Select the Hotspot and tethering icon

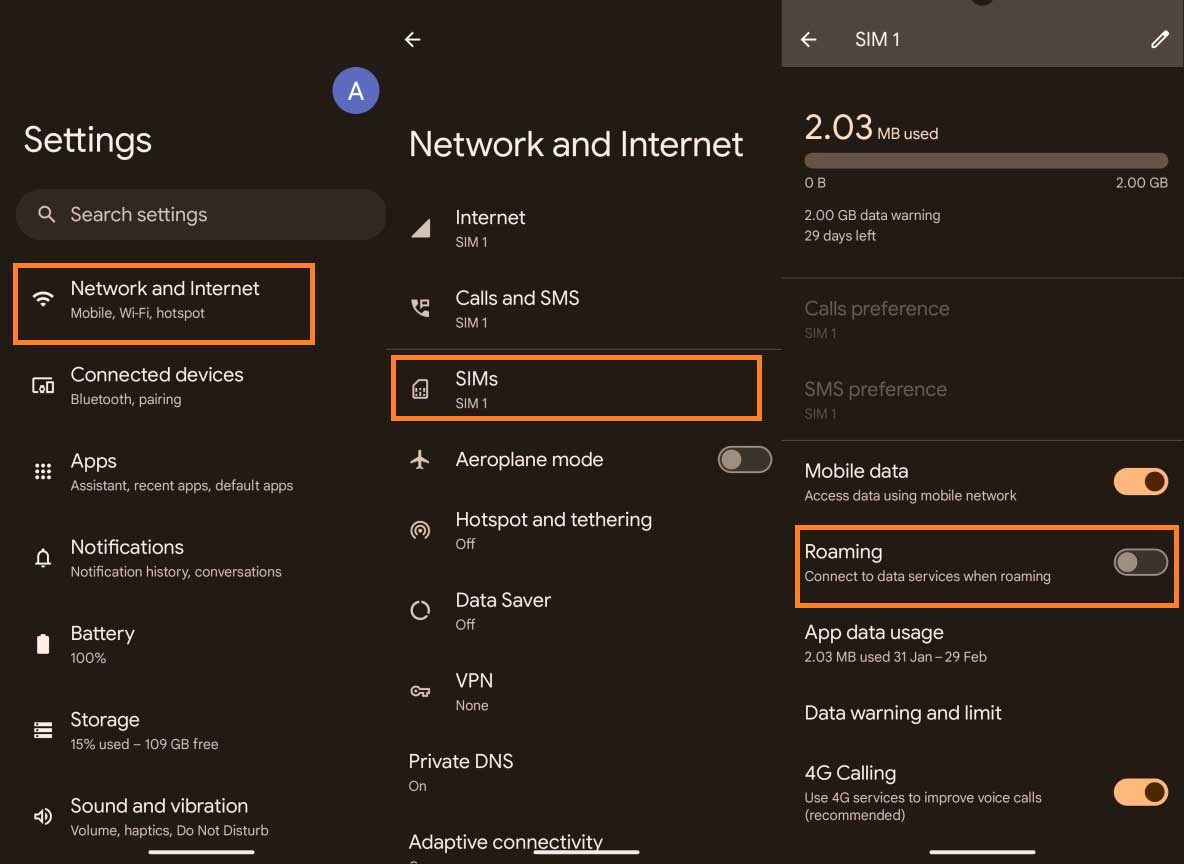(420, 531)
